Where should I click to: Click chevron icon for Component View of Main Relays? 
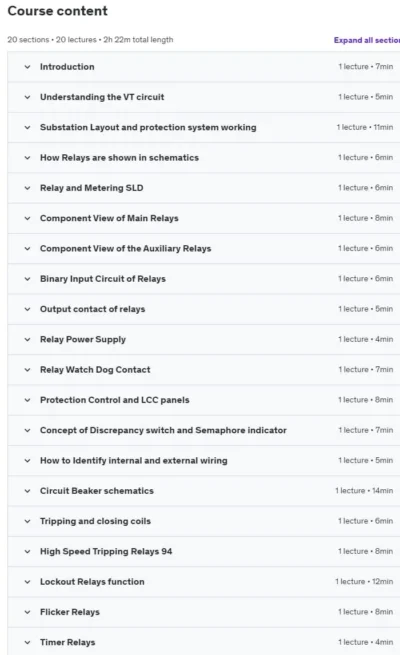coord(27,218)
